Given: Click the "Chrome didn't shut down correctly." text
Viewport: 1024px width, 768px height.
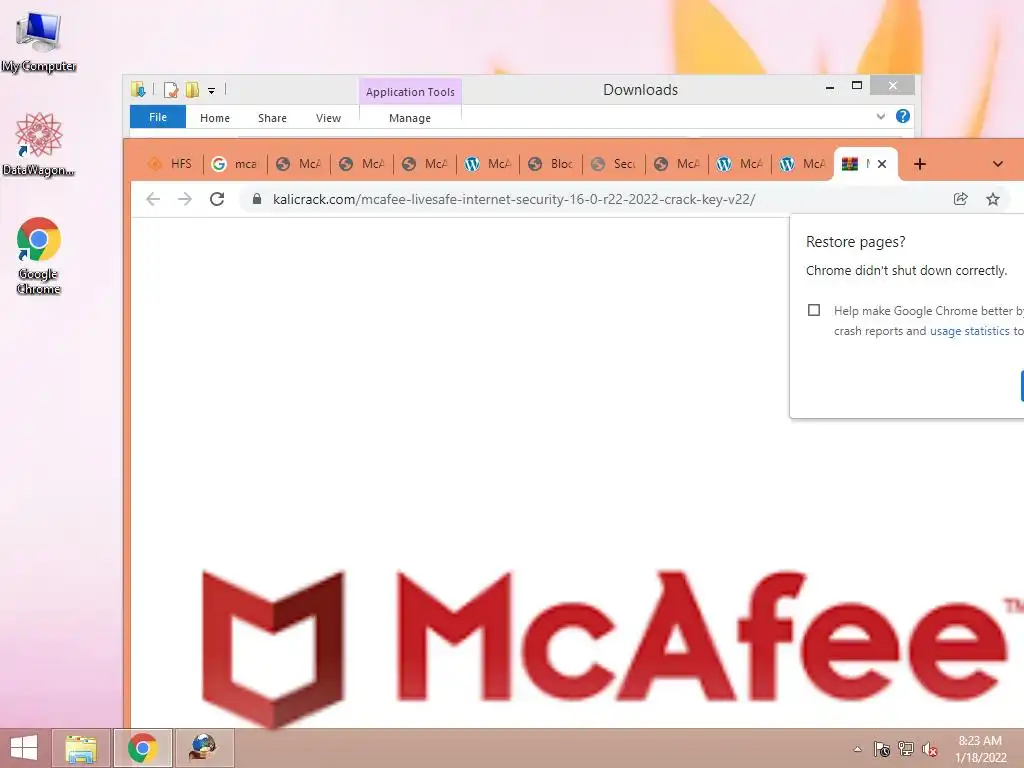Looking at the screenshot, I should pyautogui.click(x=906, y=270).
